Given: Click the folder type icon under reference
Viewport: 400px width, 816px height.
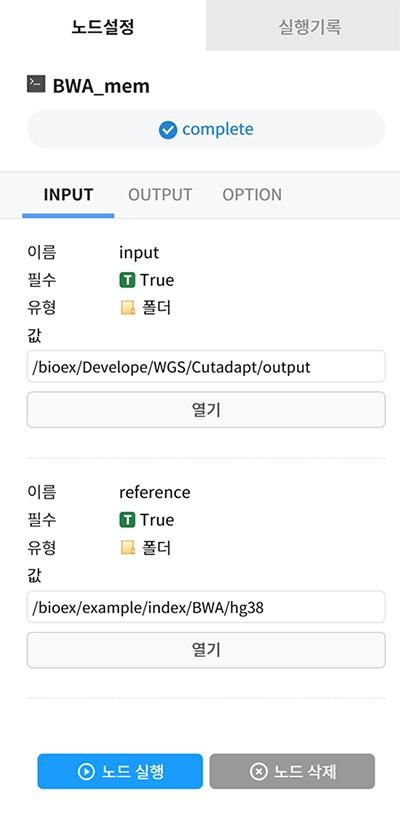Looking at the screenshot, I should click(128, 547).
